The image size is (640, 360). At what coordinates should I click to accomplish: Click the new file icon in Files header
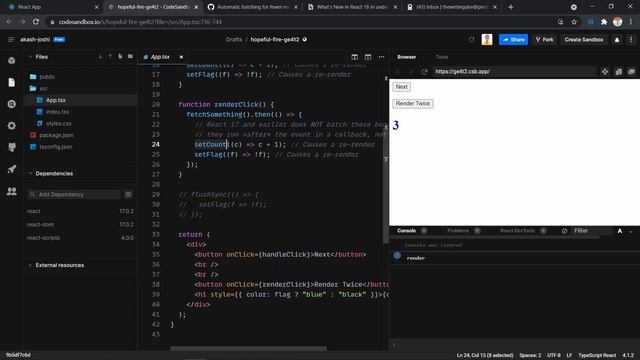point(120,56)
